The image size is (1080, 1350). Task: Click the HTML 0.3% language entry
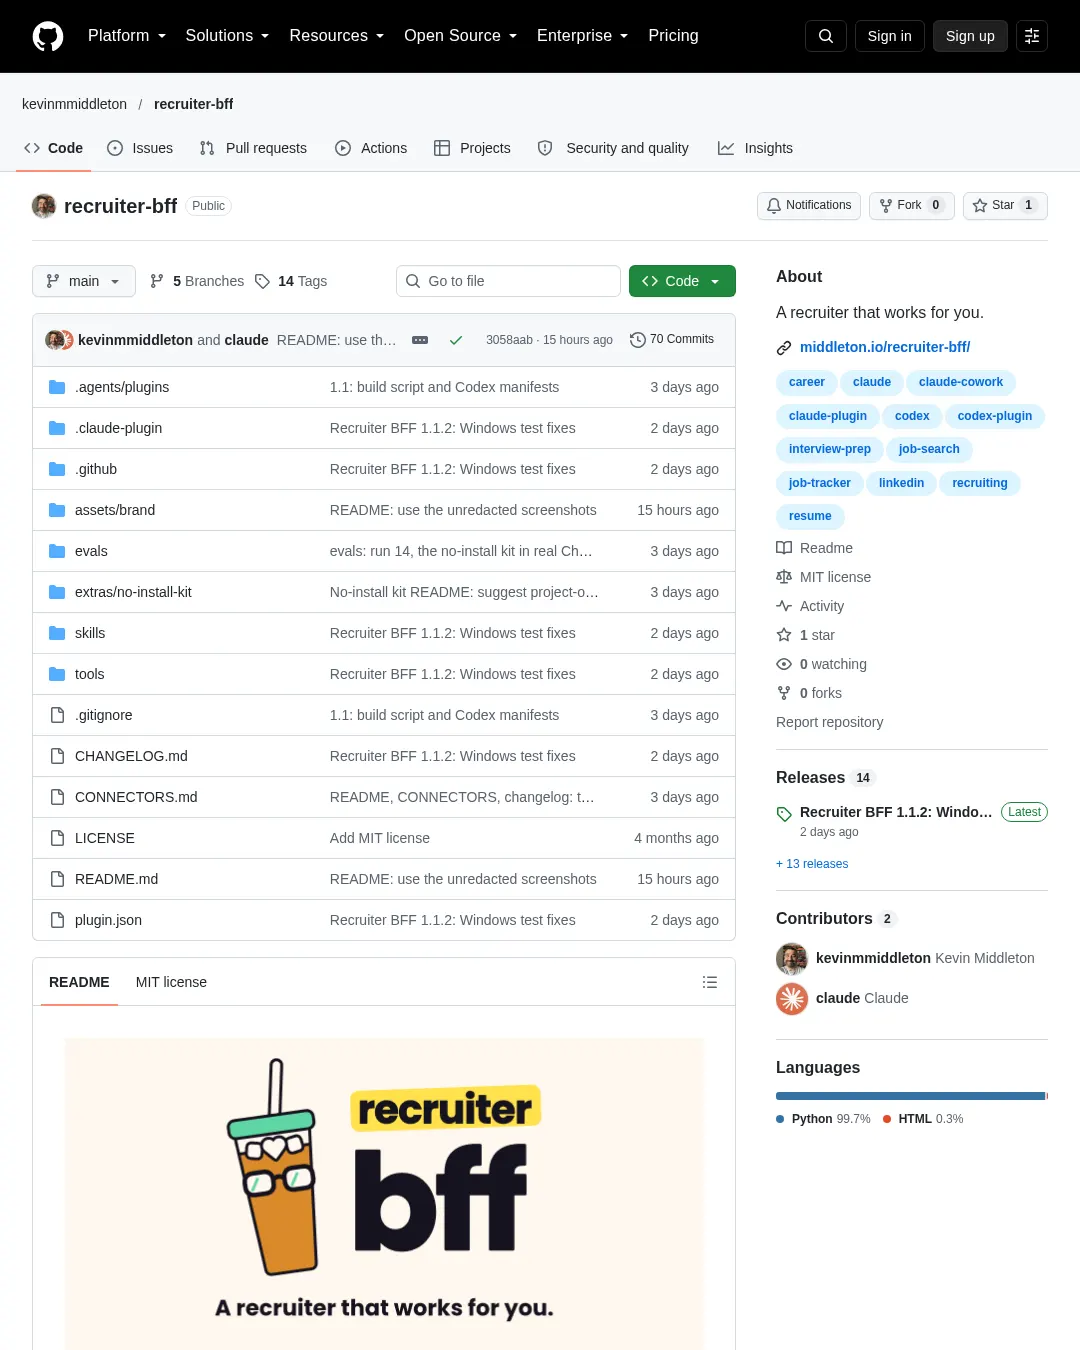923,1119
